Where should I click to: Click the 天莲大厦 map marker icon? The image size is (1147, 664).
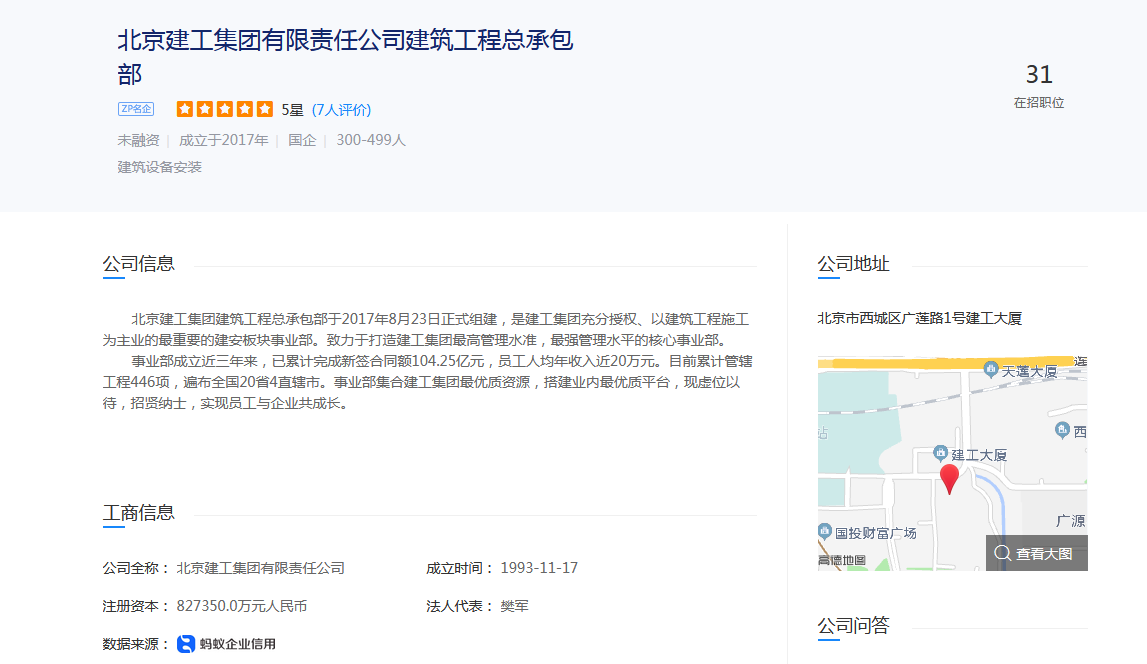tap(991, 369)
